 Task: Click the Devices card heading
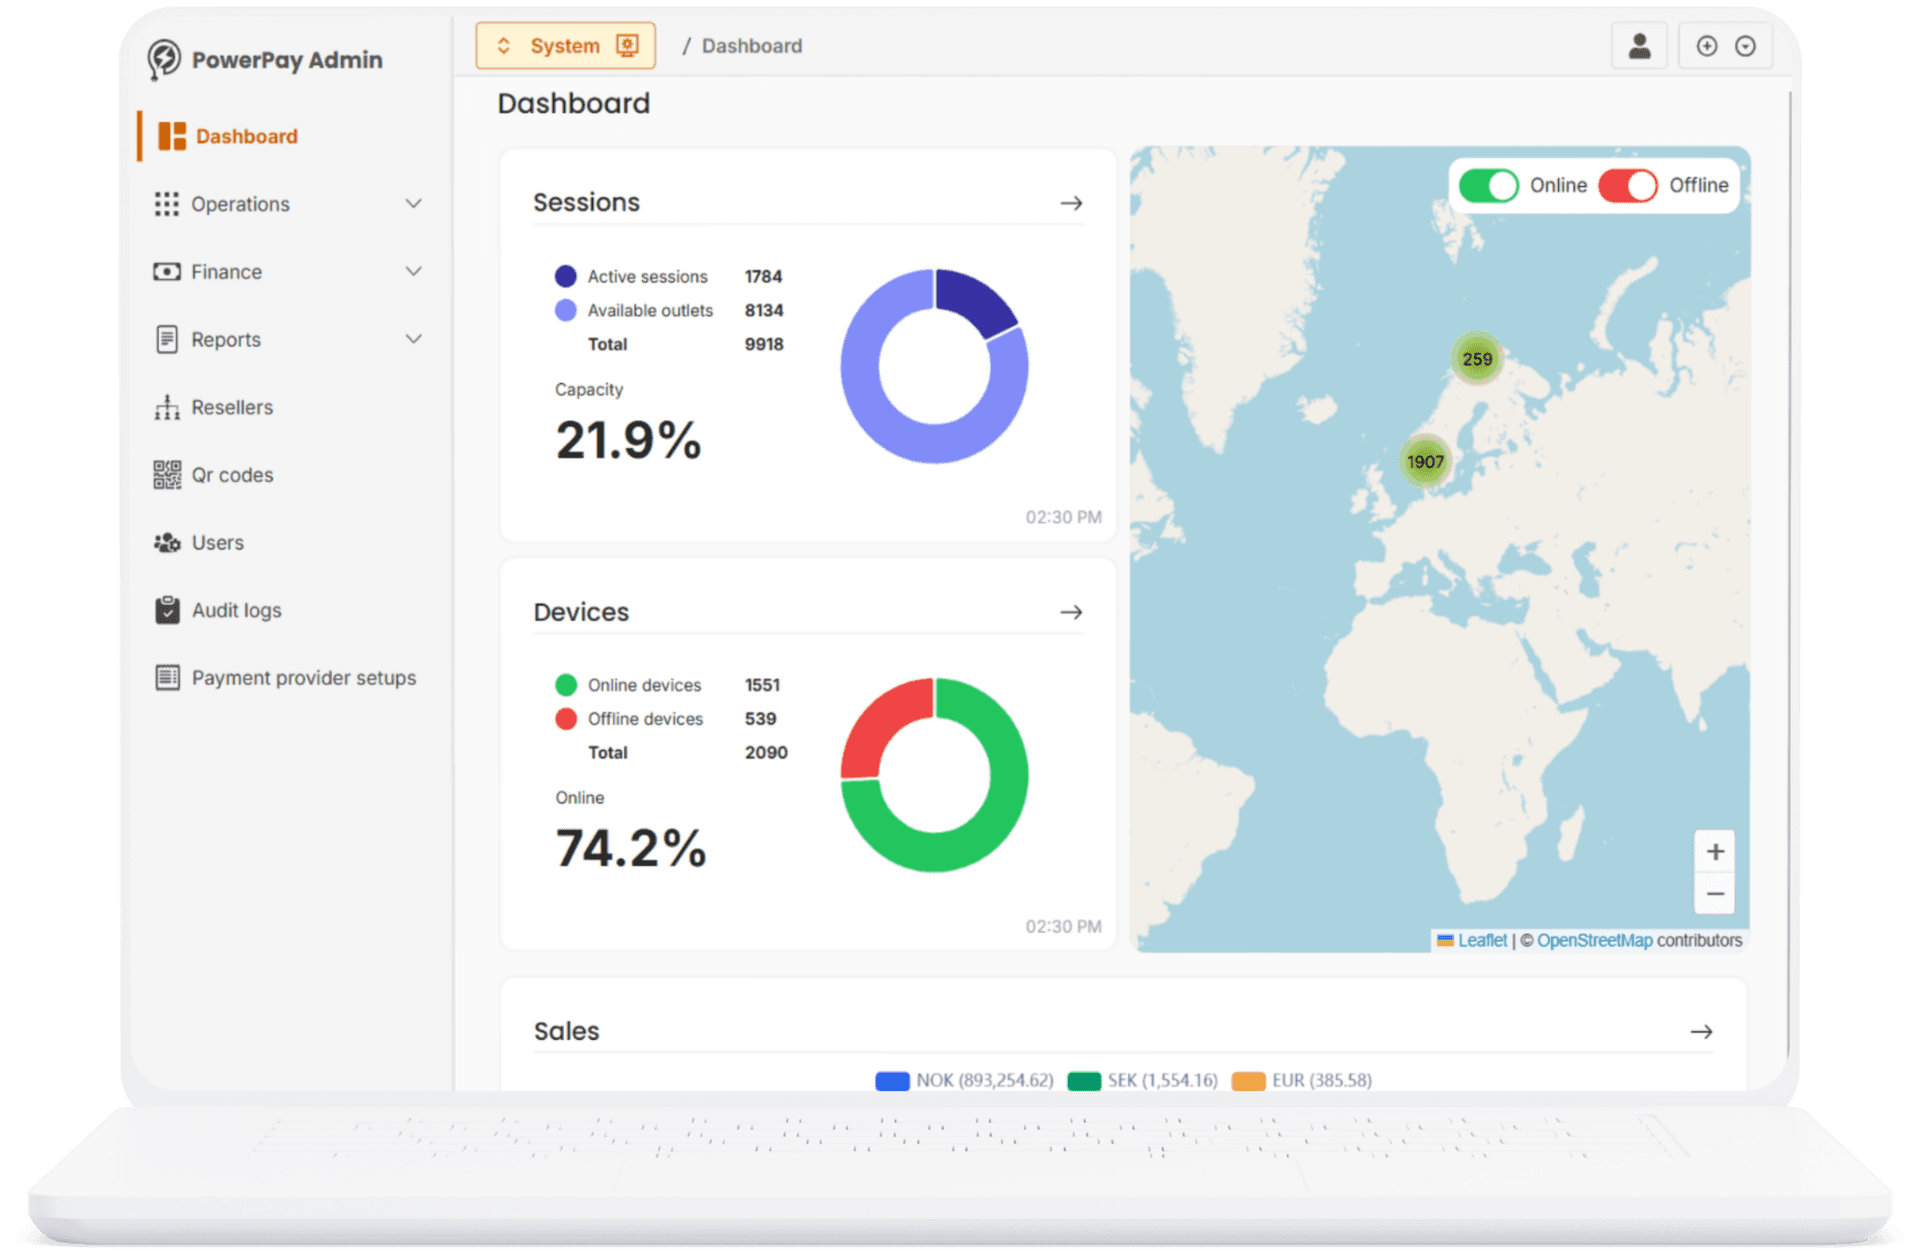[581, 612]
